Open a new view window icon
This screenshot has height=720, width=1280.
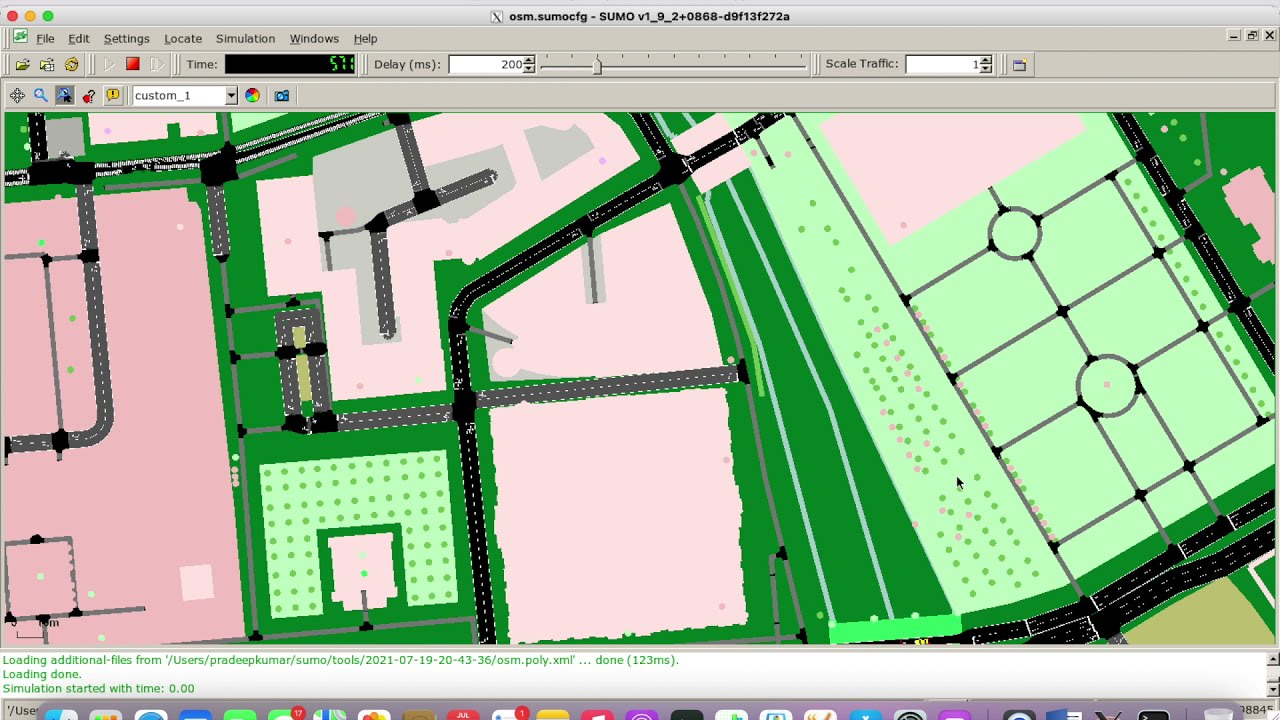point(1019,64)
